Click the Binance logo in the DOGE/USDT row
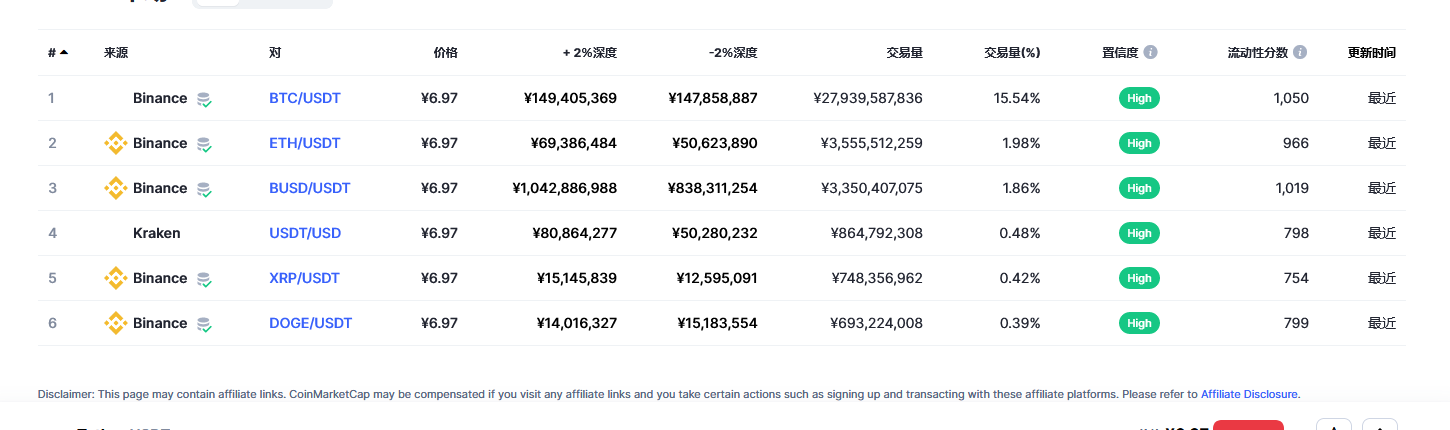The width and height of the screenshot is (1450, 430). 116,323
